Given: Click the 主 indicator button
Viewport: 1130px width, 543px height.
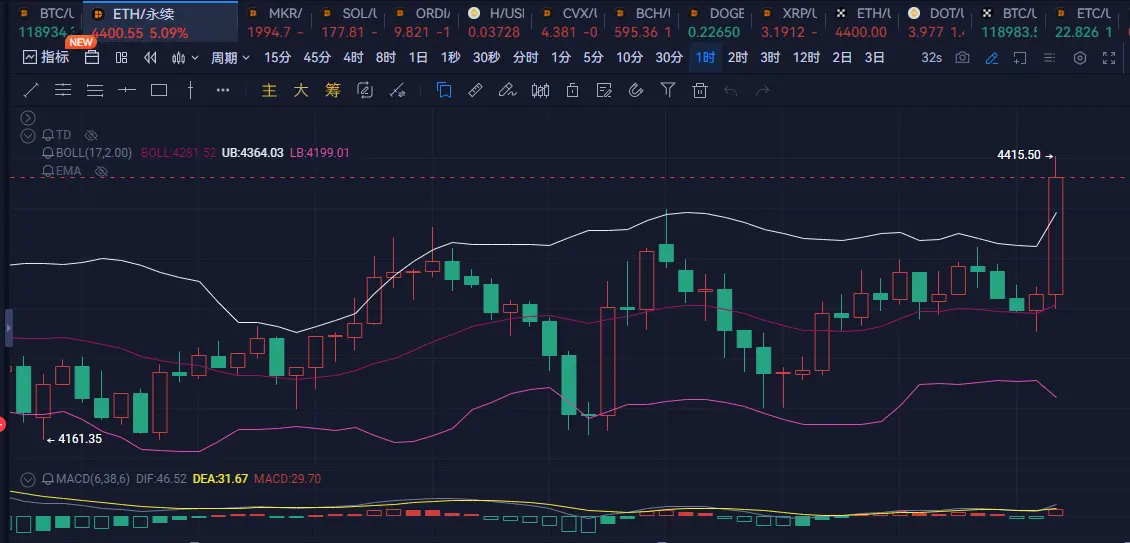Looking at the screenshot, I should tap(269, 90).
